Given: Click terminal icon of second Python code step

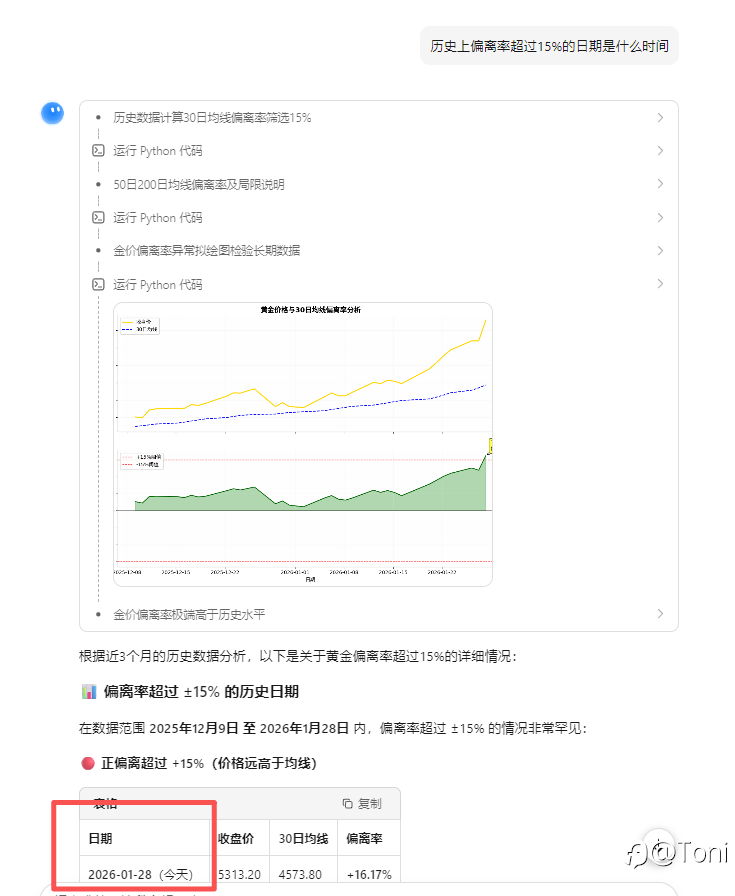Looking at the screenshot, I should coord(98,218).
